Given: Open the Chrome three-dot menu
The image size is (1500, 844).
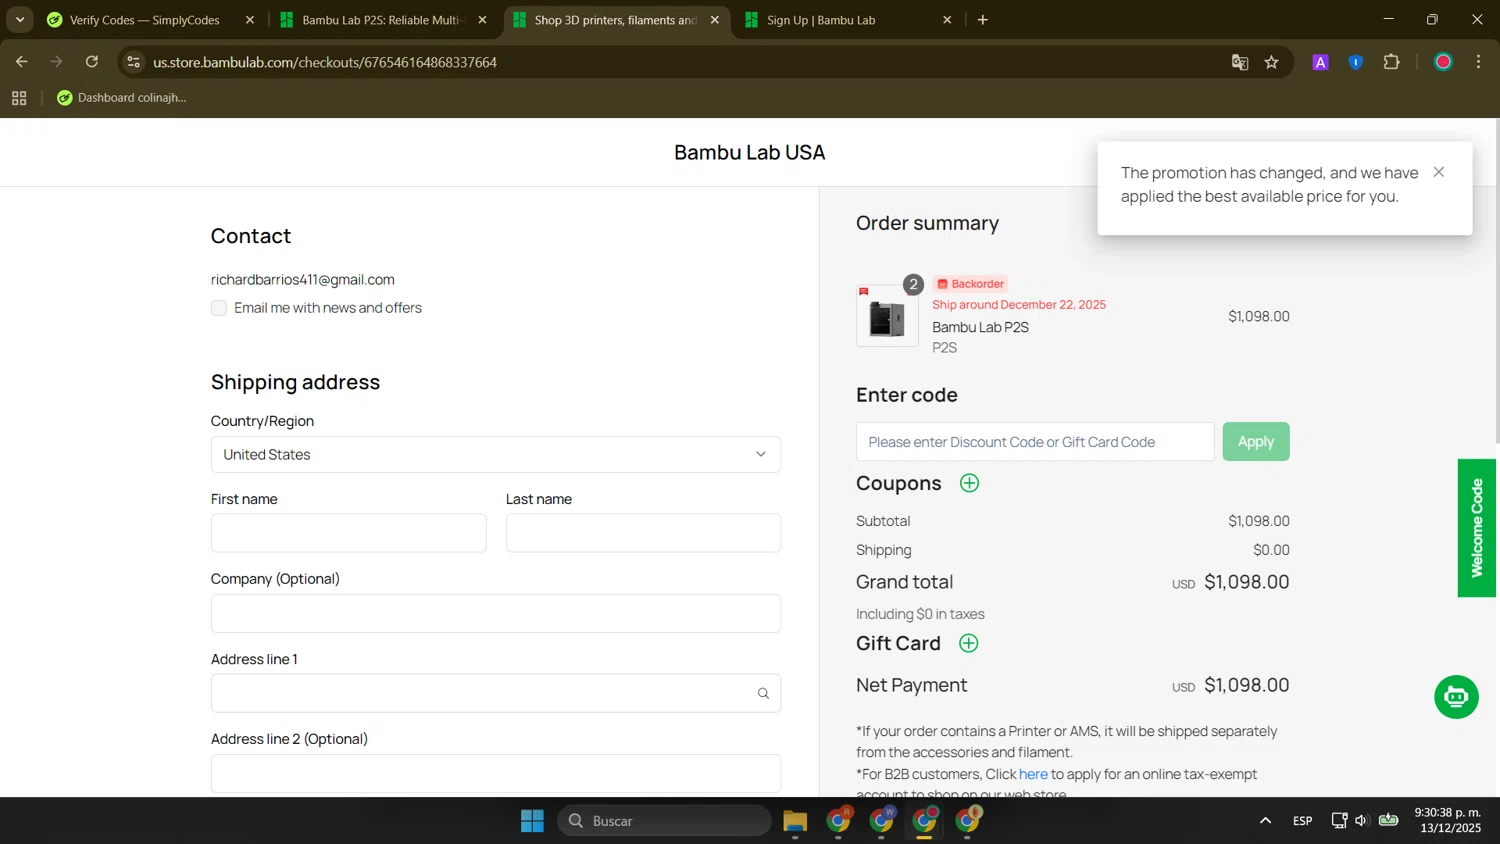Looking at the screenshot, I should (1478, 62).
